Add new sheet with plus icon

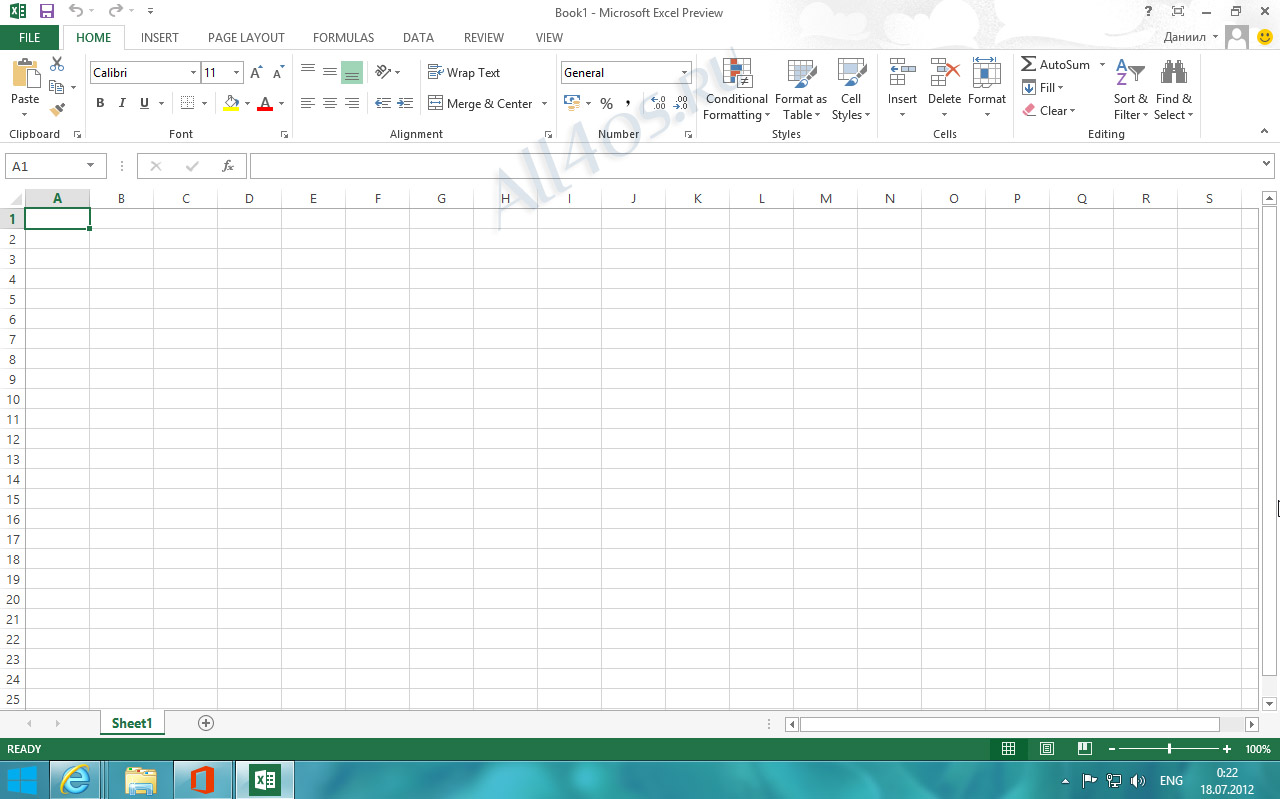206,722
